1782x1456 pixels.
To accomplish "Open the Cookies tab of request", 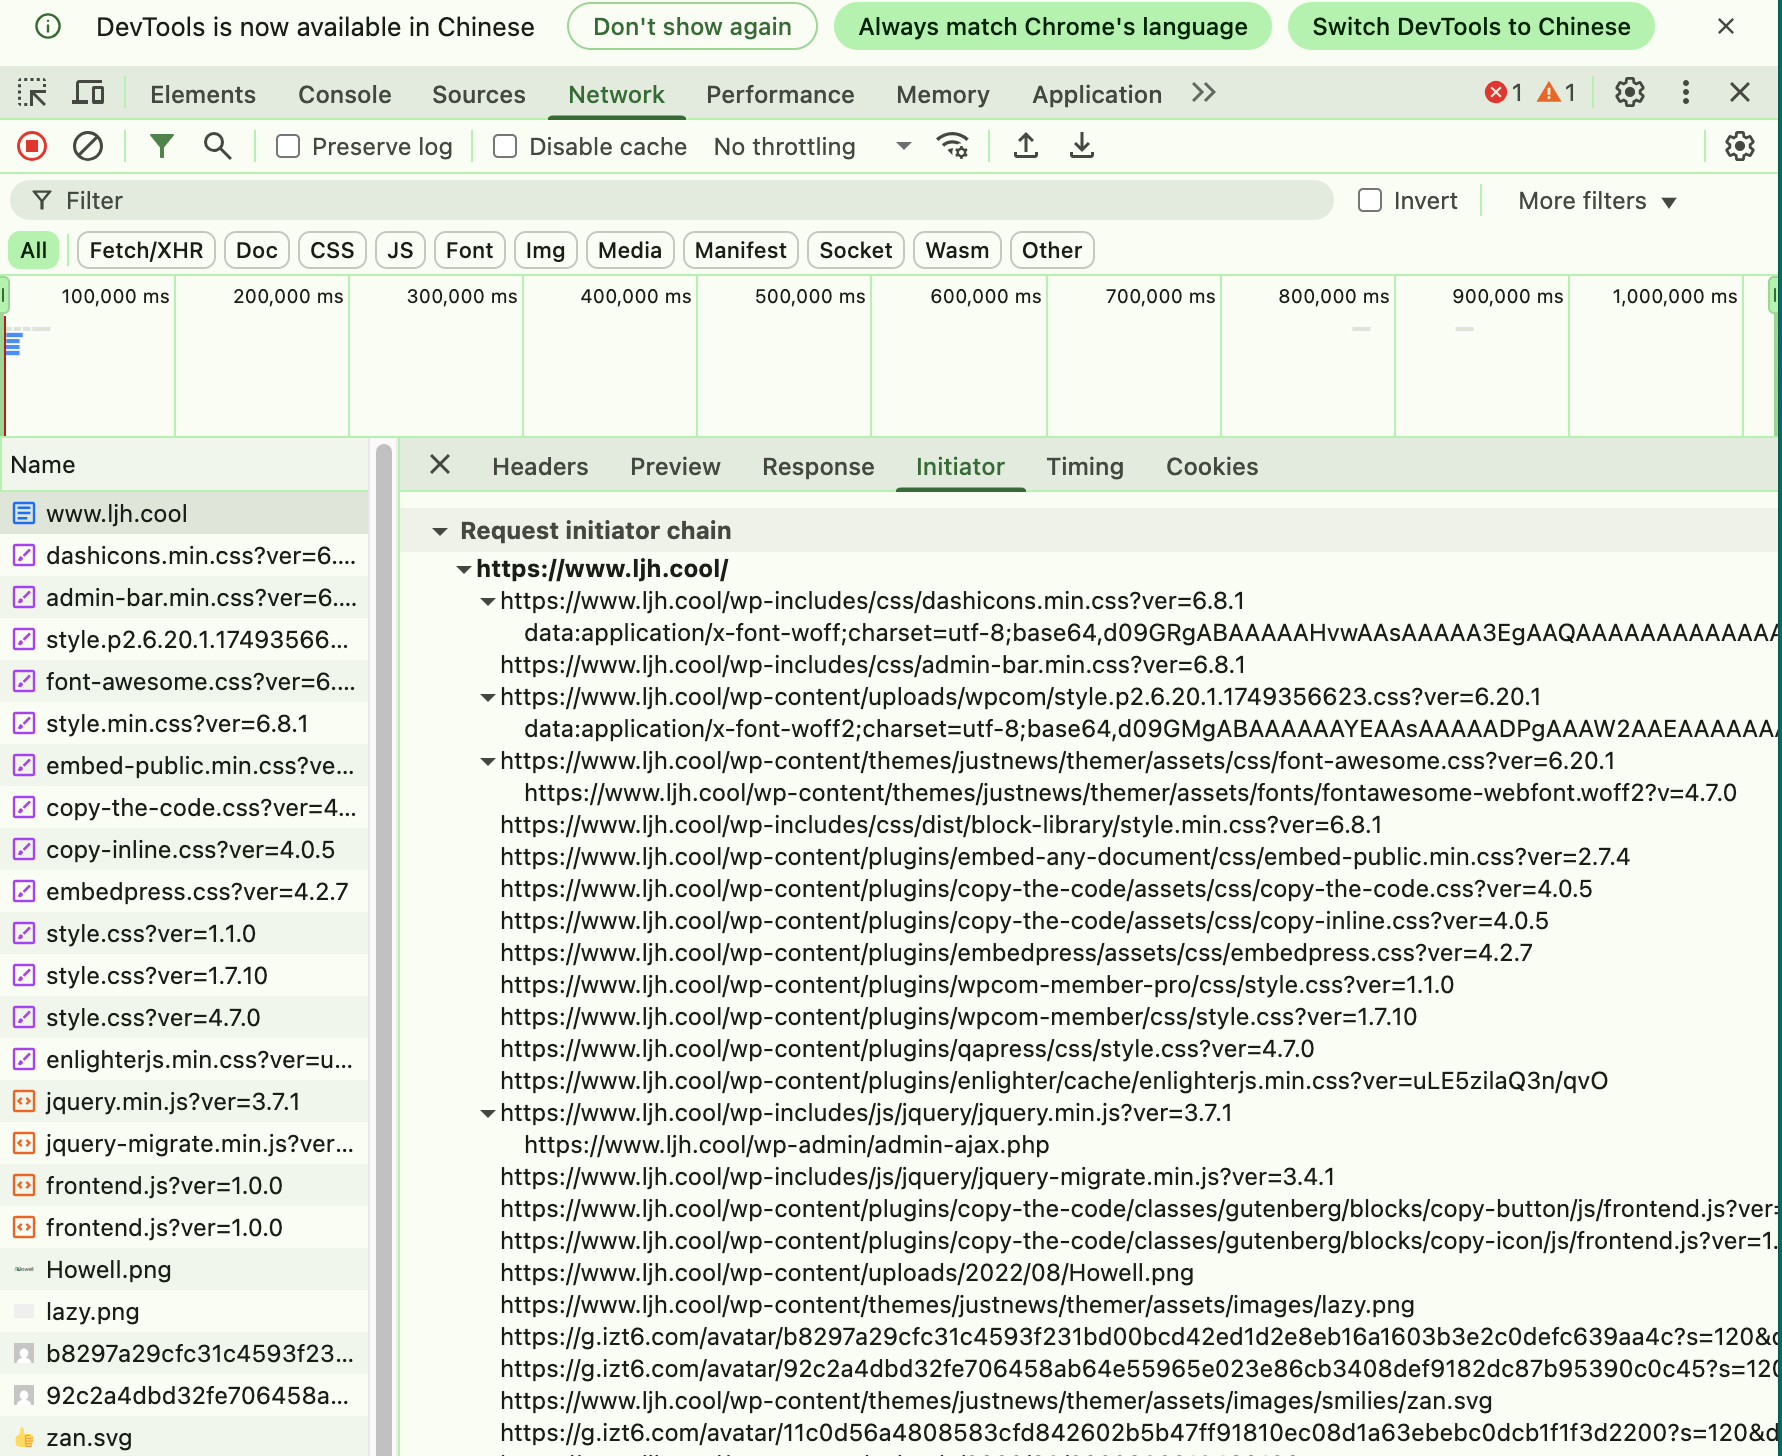I will [x=1212, y=467].
